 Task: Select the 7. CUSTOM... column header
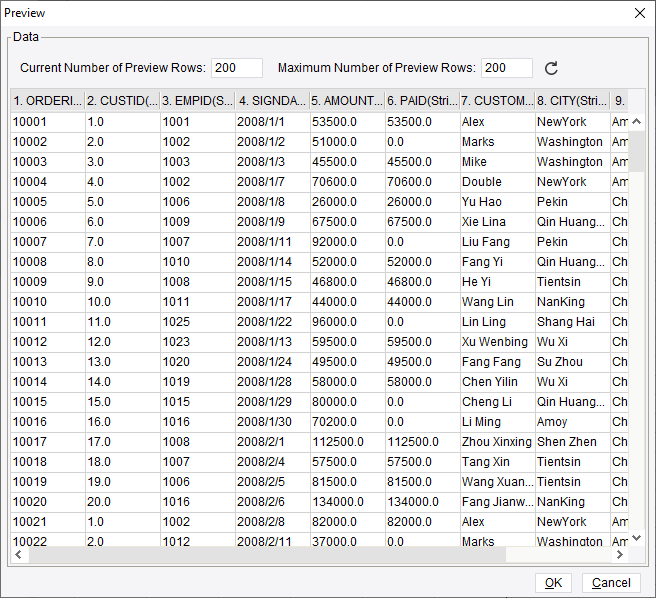497,101
